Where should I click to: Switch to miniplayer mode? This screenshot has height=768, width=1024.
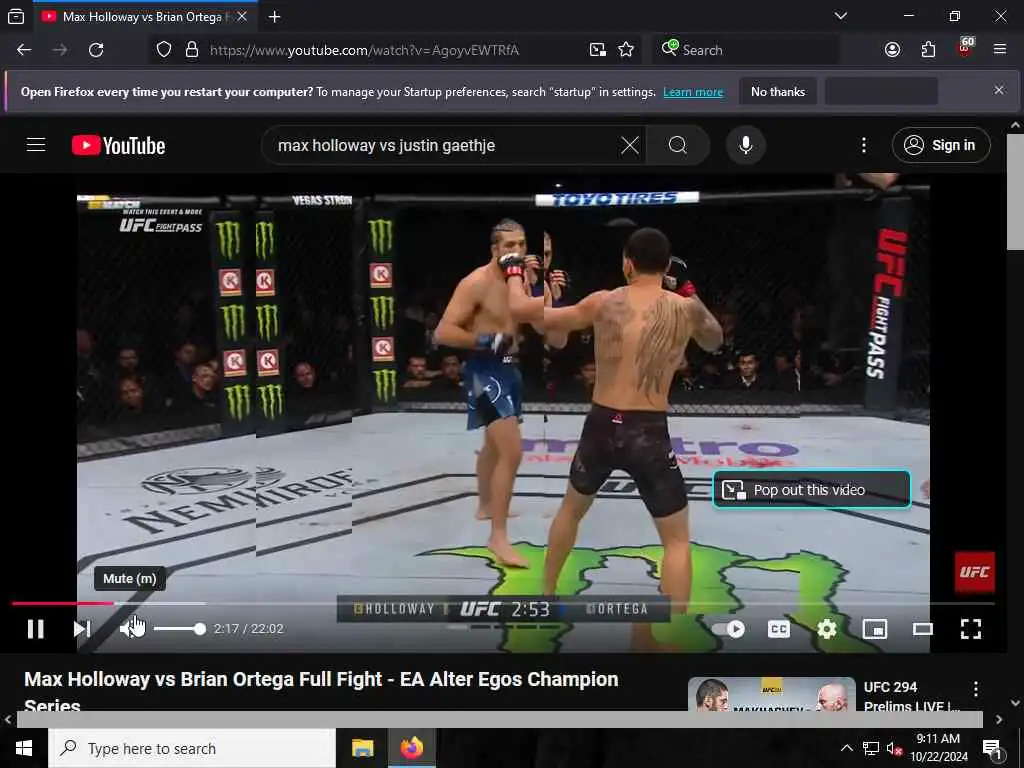click(x=874, y=629)
